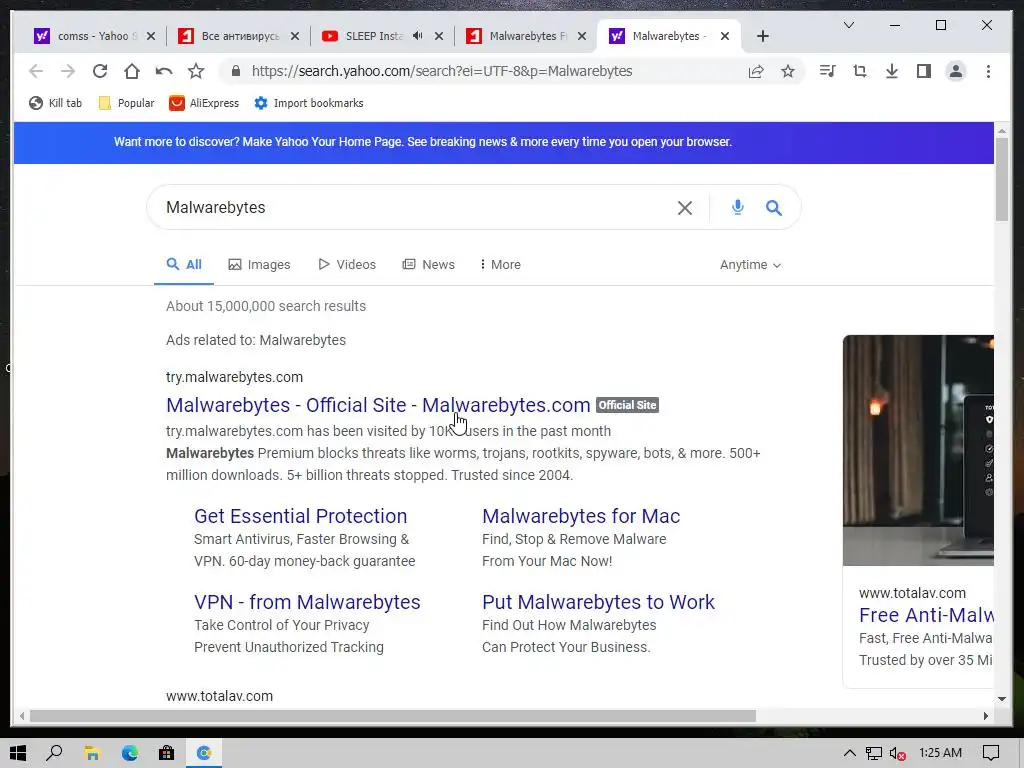Close the SLEEP Insta tab
The height and width of the screenshot is (768, 1024).
click(x=439, y=36)
